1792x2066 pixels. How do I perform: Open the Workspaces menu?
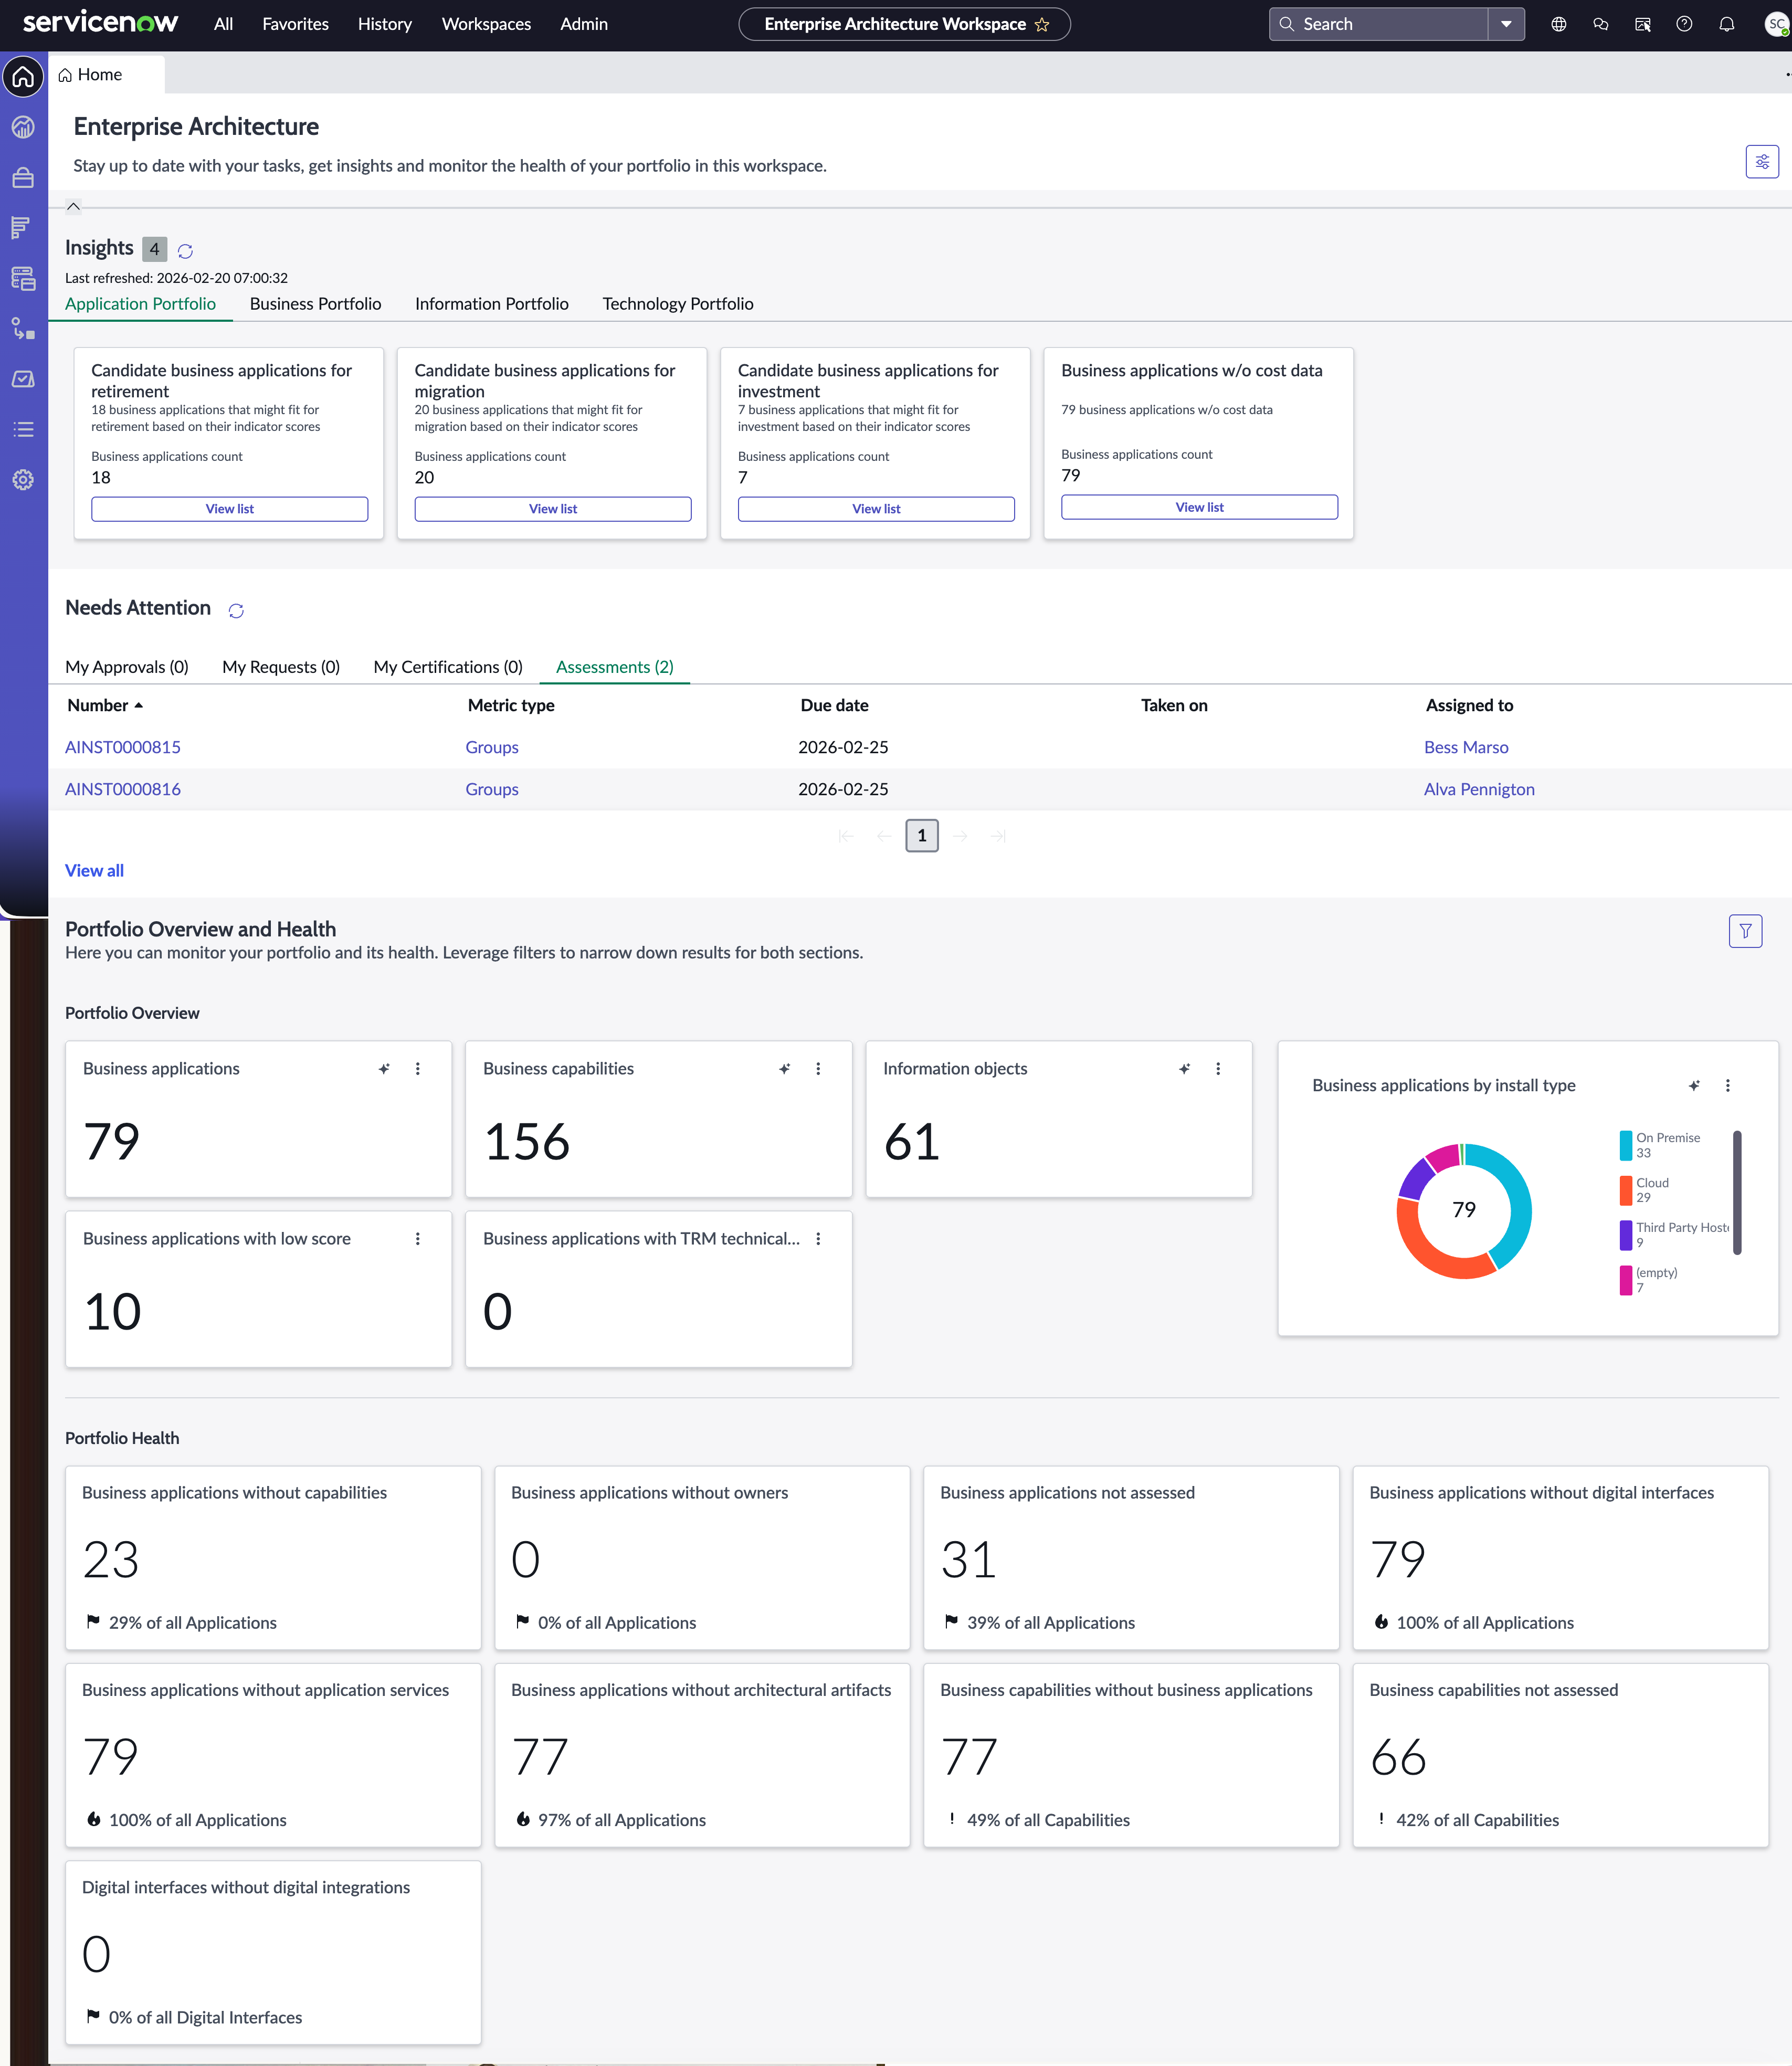486,24
